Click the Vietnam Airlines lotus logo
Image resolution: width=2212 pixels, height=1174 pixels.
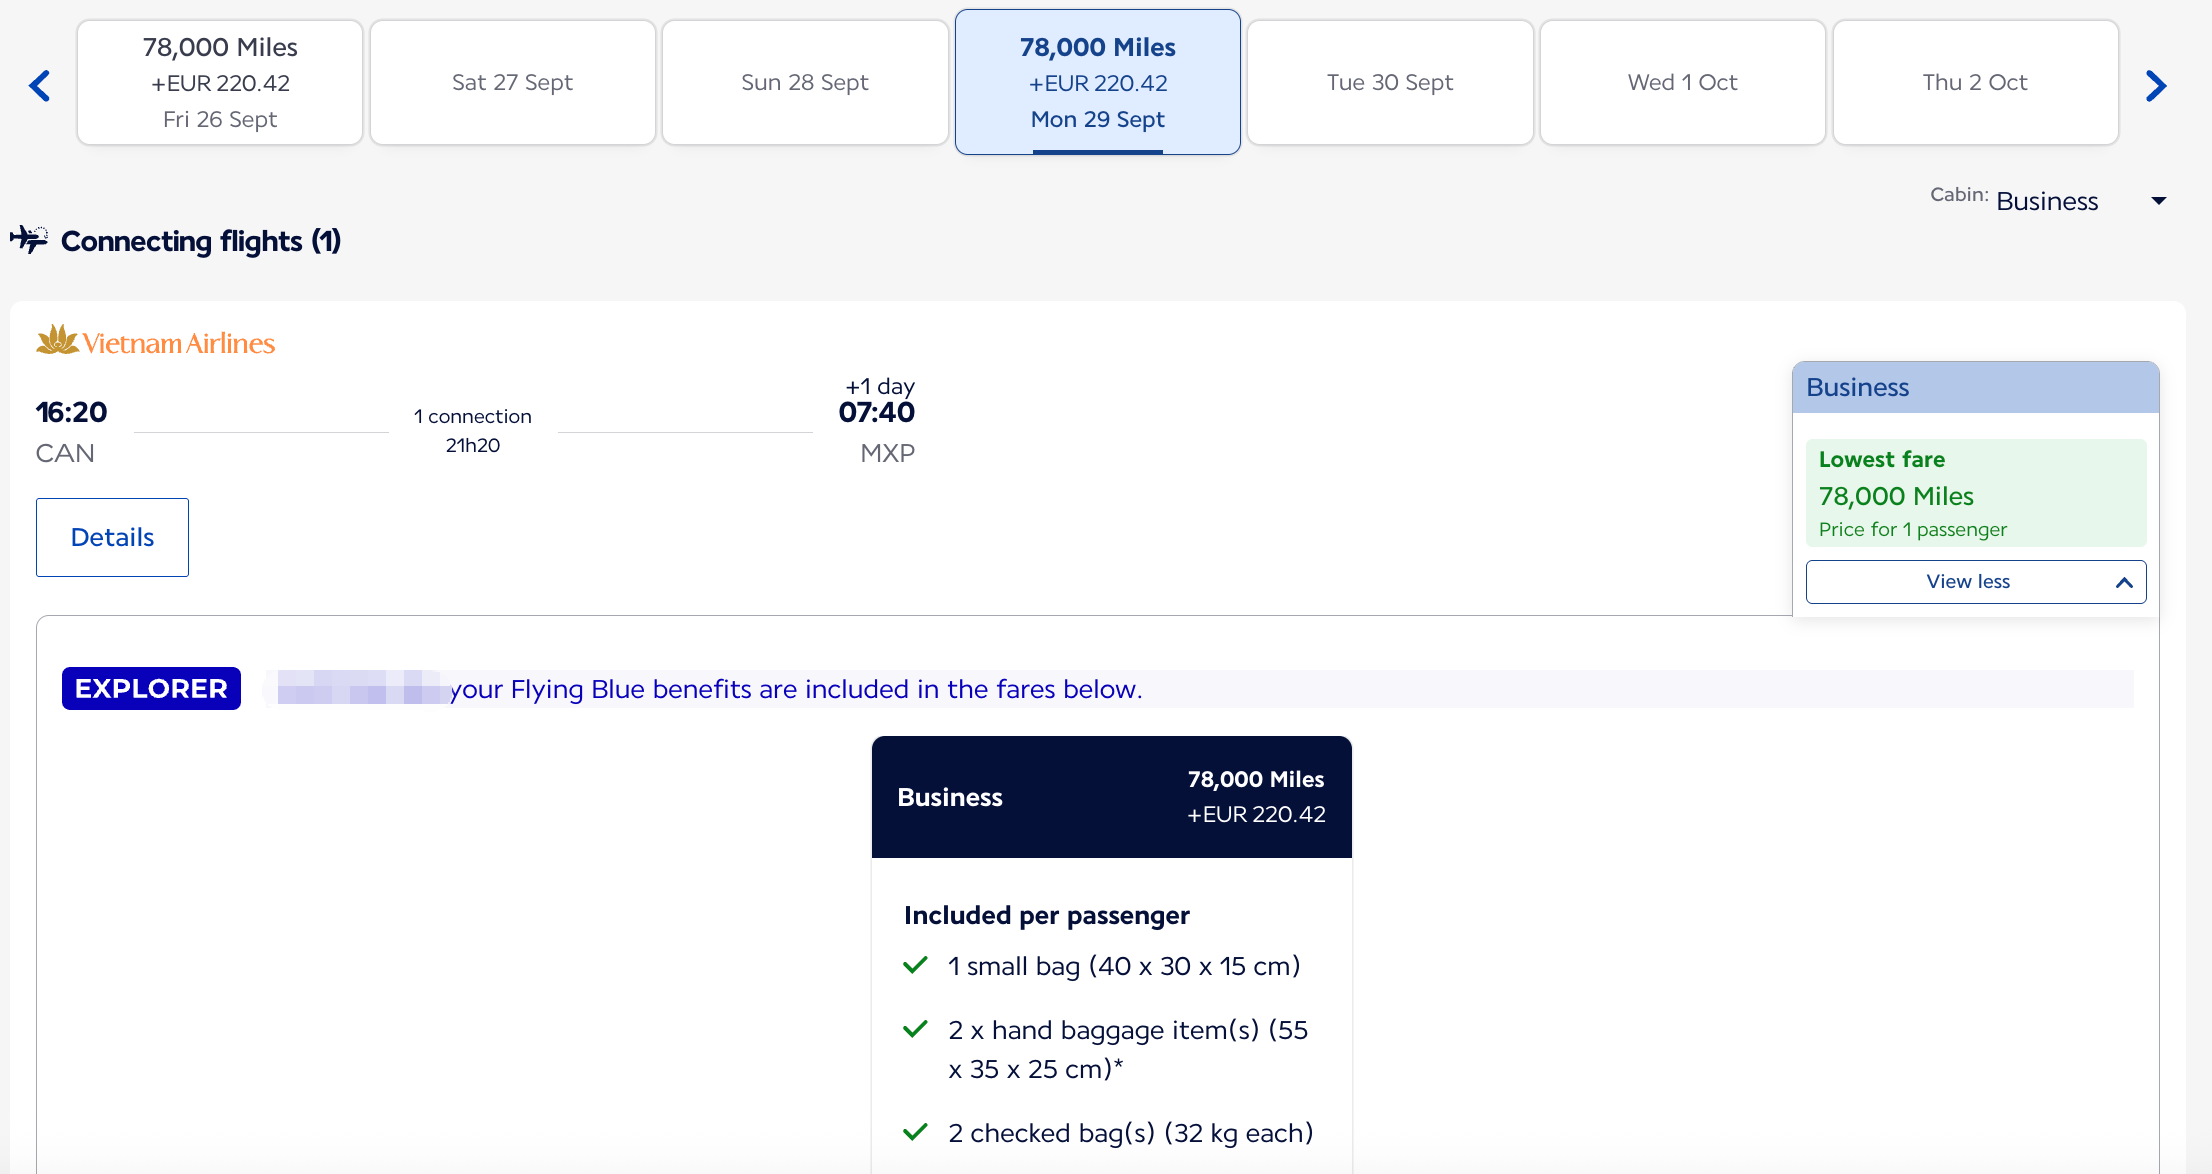tap(57, 340)
